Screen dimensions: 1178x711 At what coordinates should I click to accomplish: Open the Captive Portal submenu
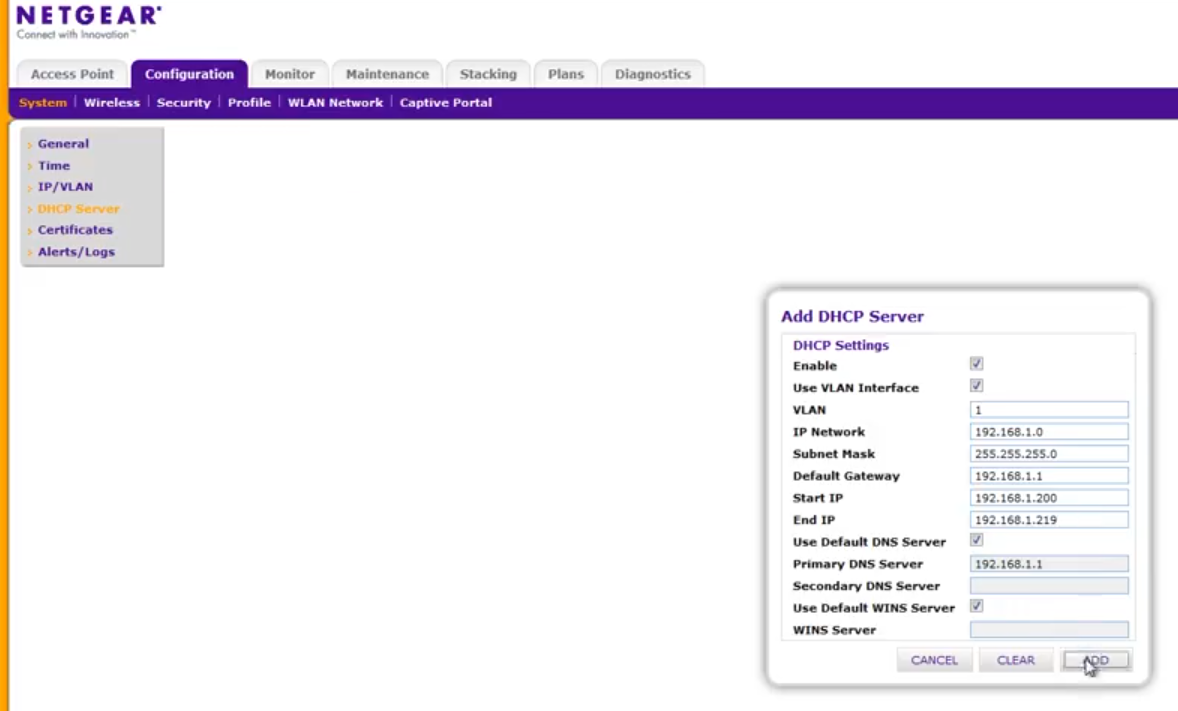point(446,102)
